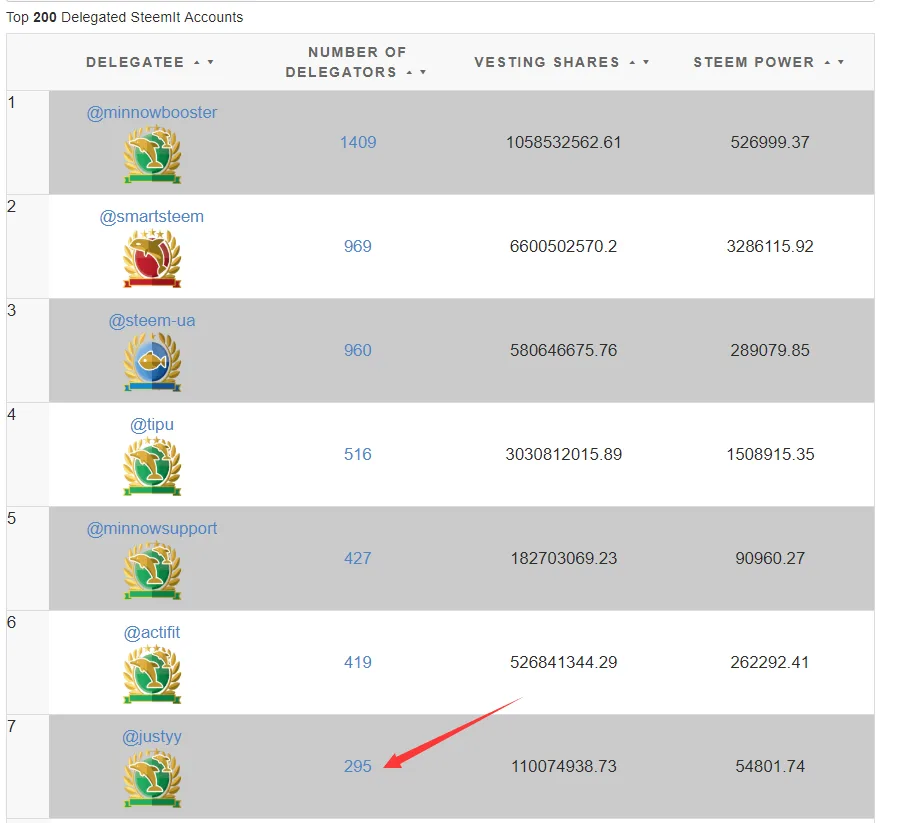This screenshot has width=920, height=823.
Task: Sort Delegatee column descending arrow
Action: pyautogui.click(x=211, y=62)
